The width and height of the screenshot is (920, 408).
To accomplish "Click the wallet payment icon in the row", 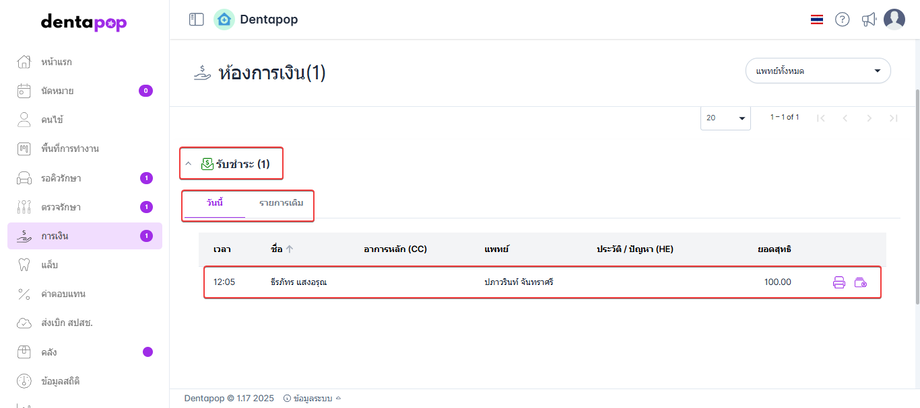I will (x=860, y=282).
